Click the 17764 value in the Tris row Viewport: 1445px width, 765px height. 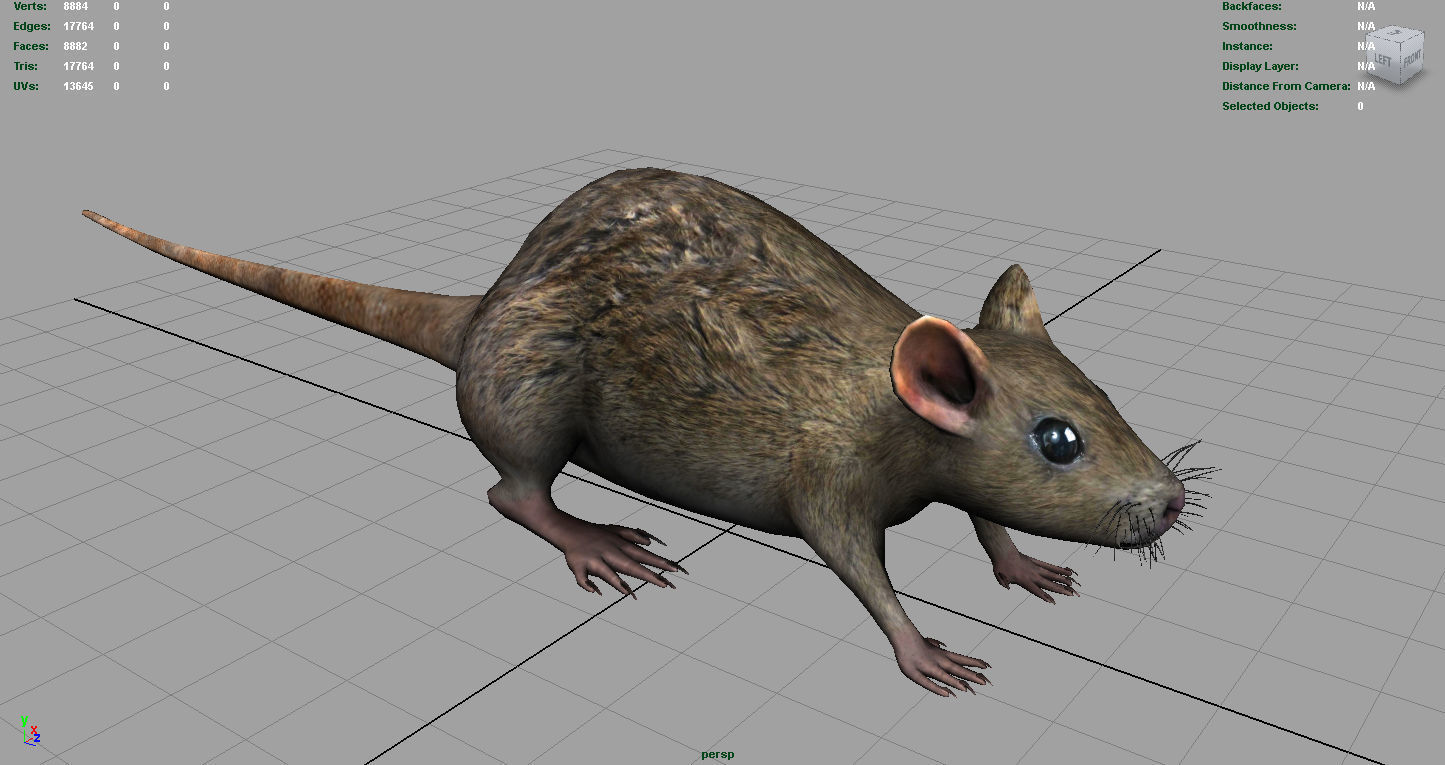tap(79, 66)
